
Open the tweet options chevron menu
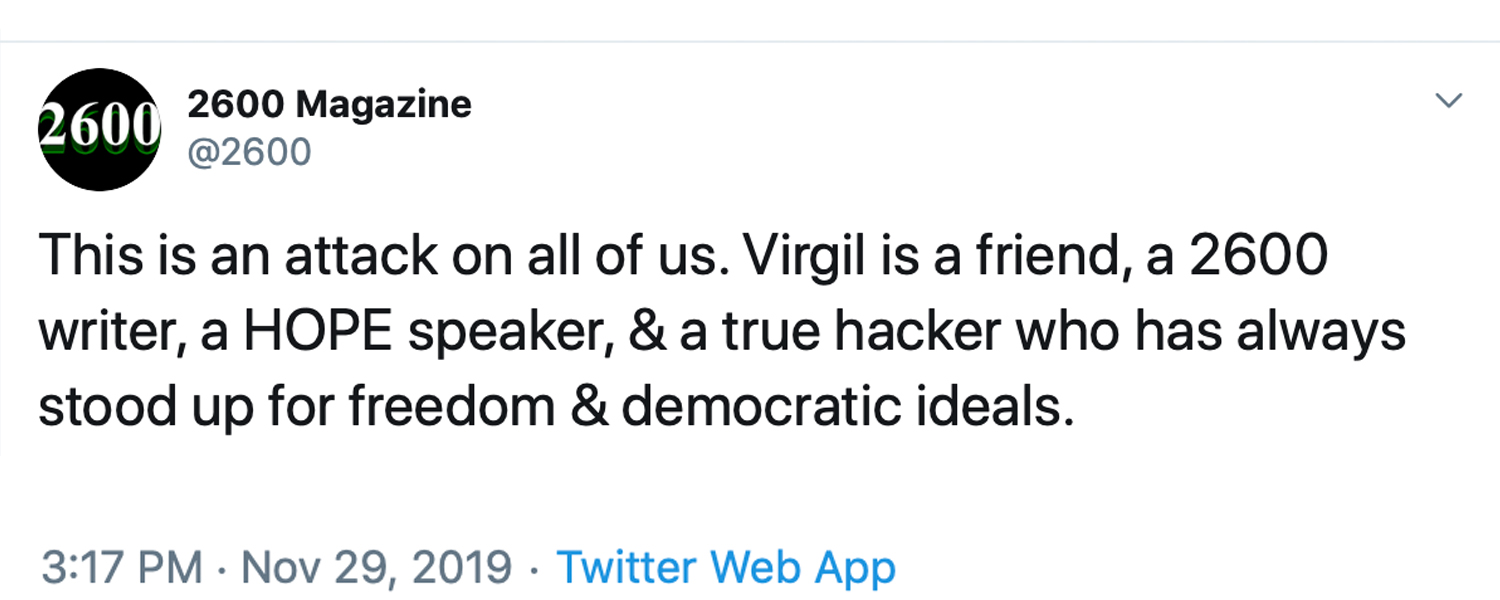1449,101
